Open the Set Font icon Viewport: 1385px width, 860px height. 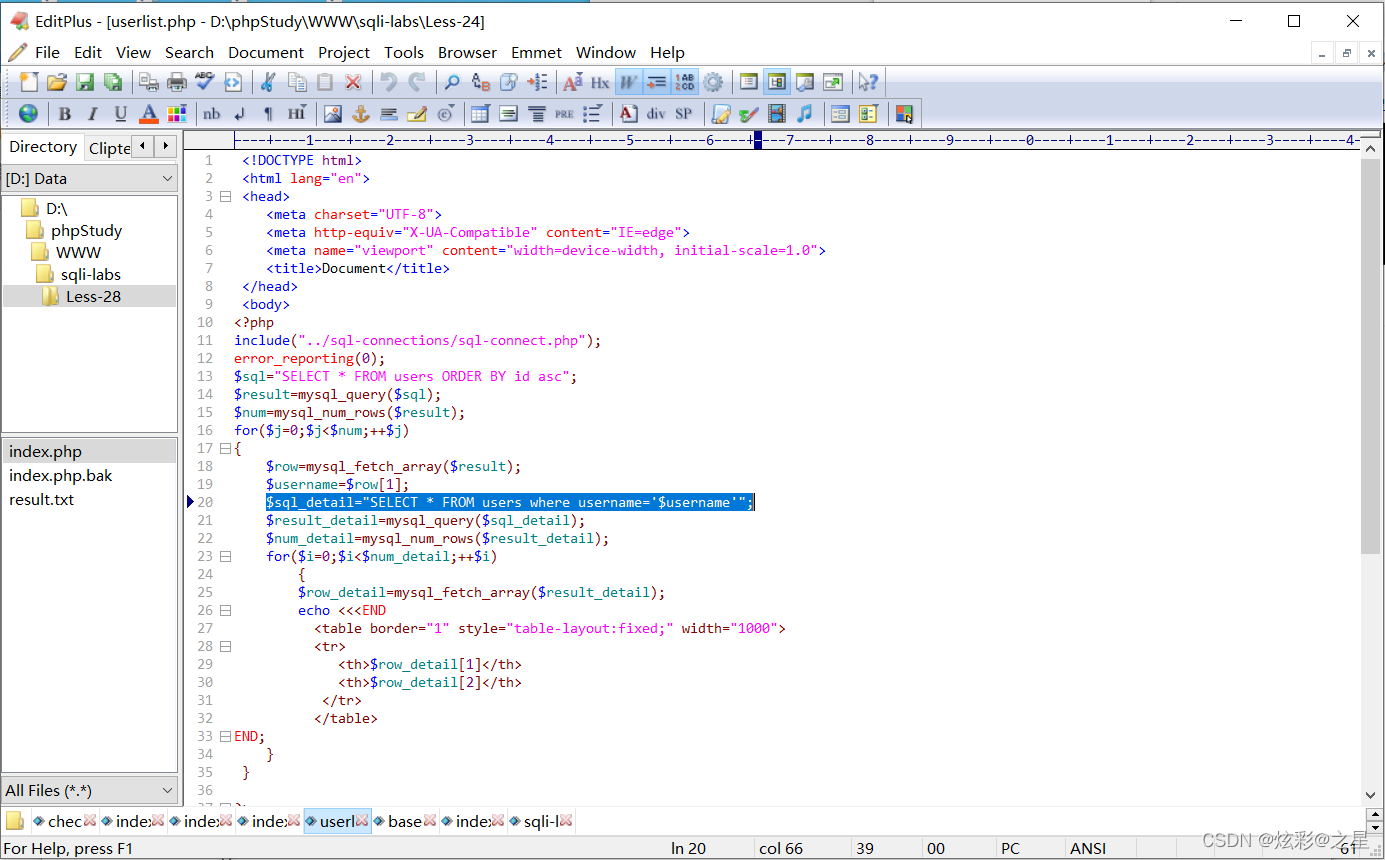pyautogui.click(x=572, y=82)
